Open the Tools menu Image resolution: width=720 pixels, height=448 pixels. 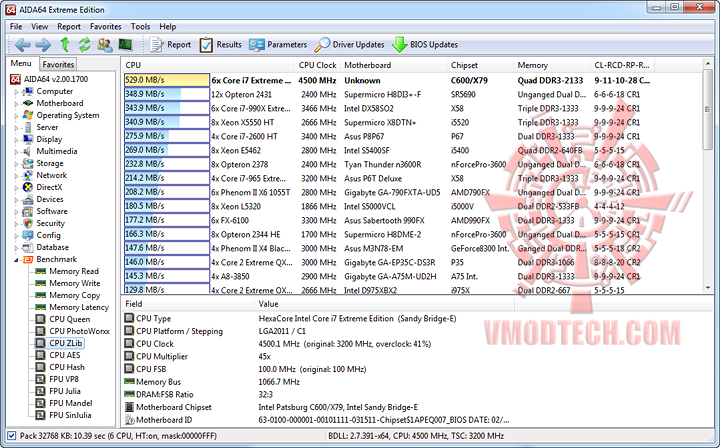(x=140, y=27)
